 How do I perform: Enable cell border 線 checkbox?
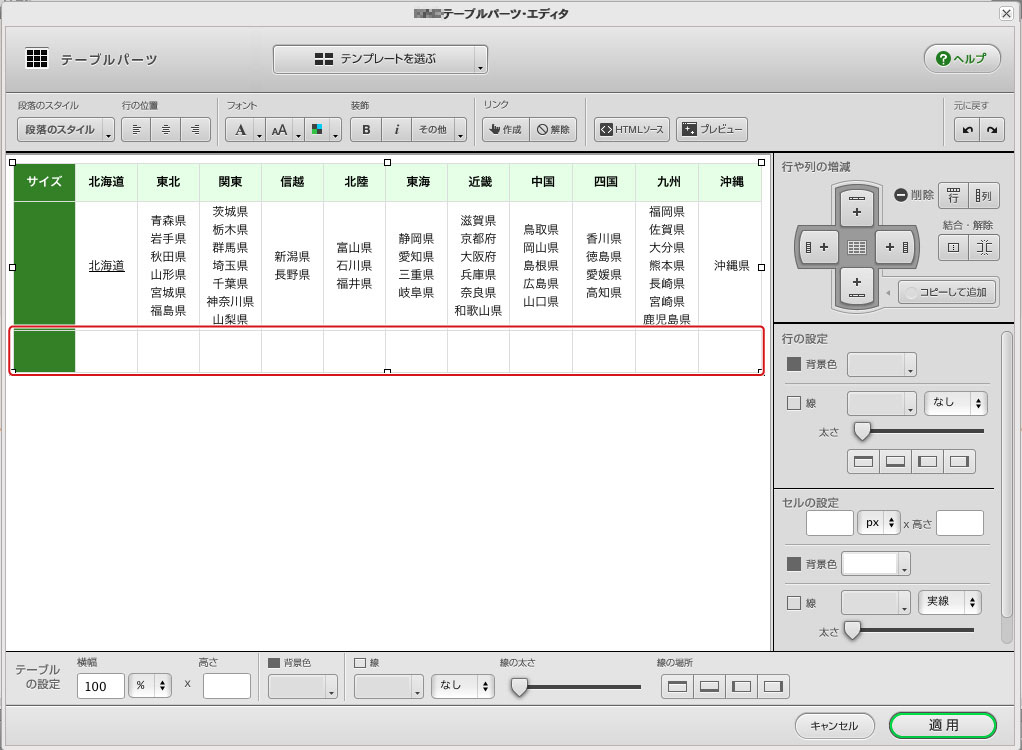[793, 603]
